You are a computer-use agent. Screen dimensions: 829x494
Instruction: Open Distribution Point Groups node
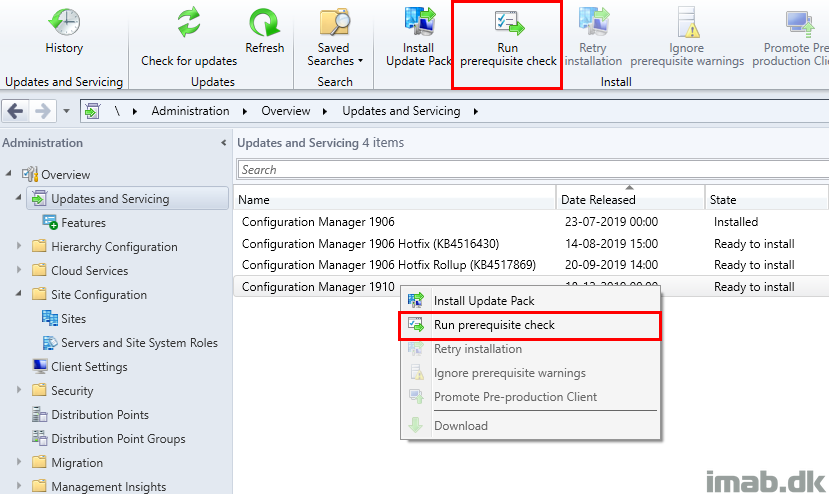pos(118,438)
